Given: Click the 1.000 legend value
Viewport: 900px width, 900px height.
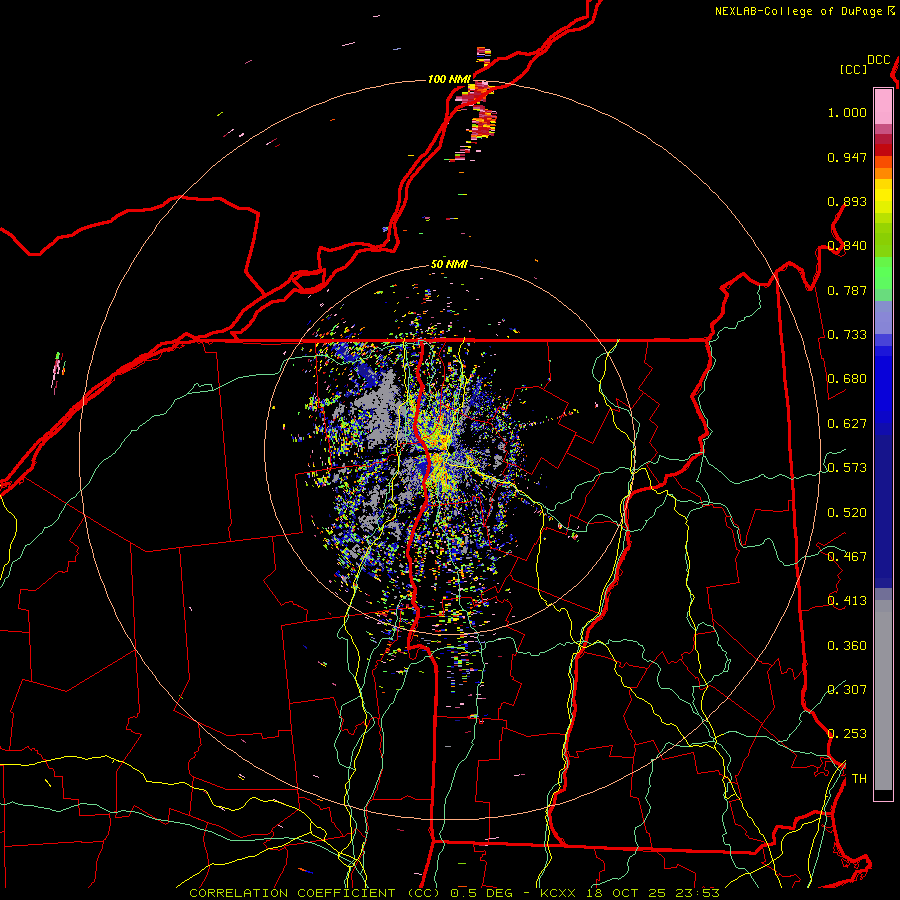Looking at the screenshot, I should point(847,112).
